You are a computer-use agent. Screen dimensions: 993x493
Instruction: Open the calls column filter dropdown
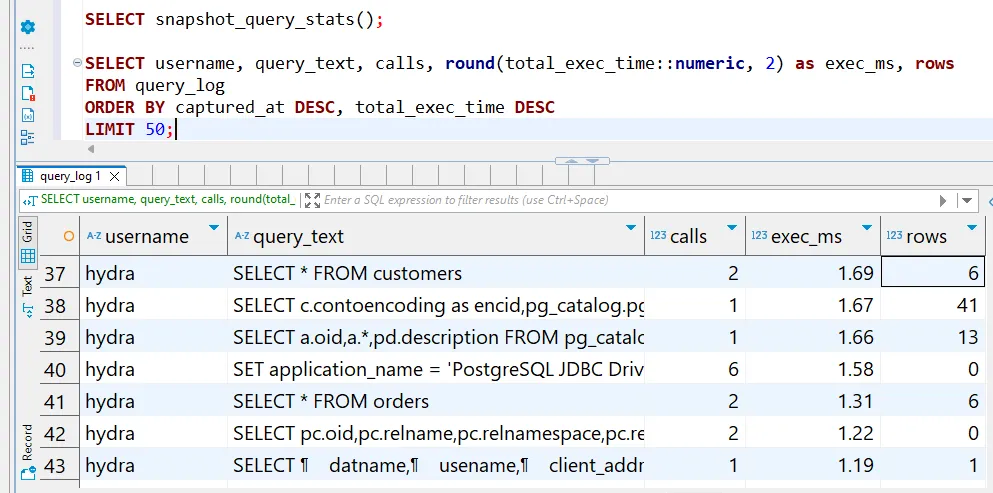point(732,227)
